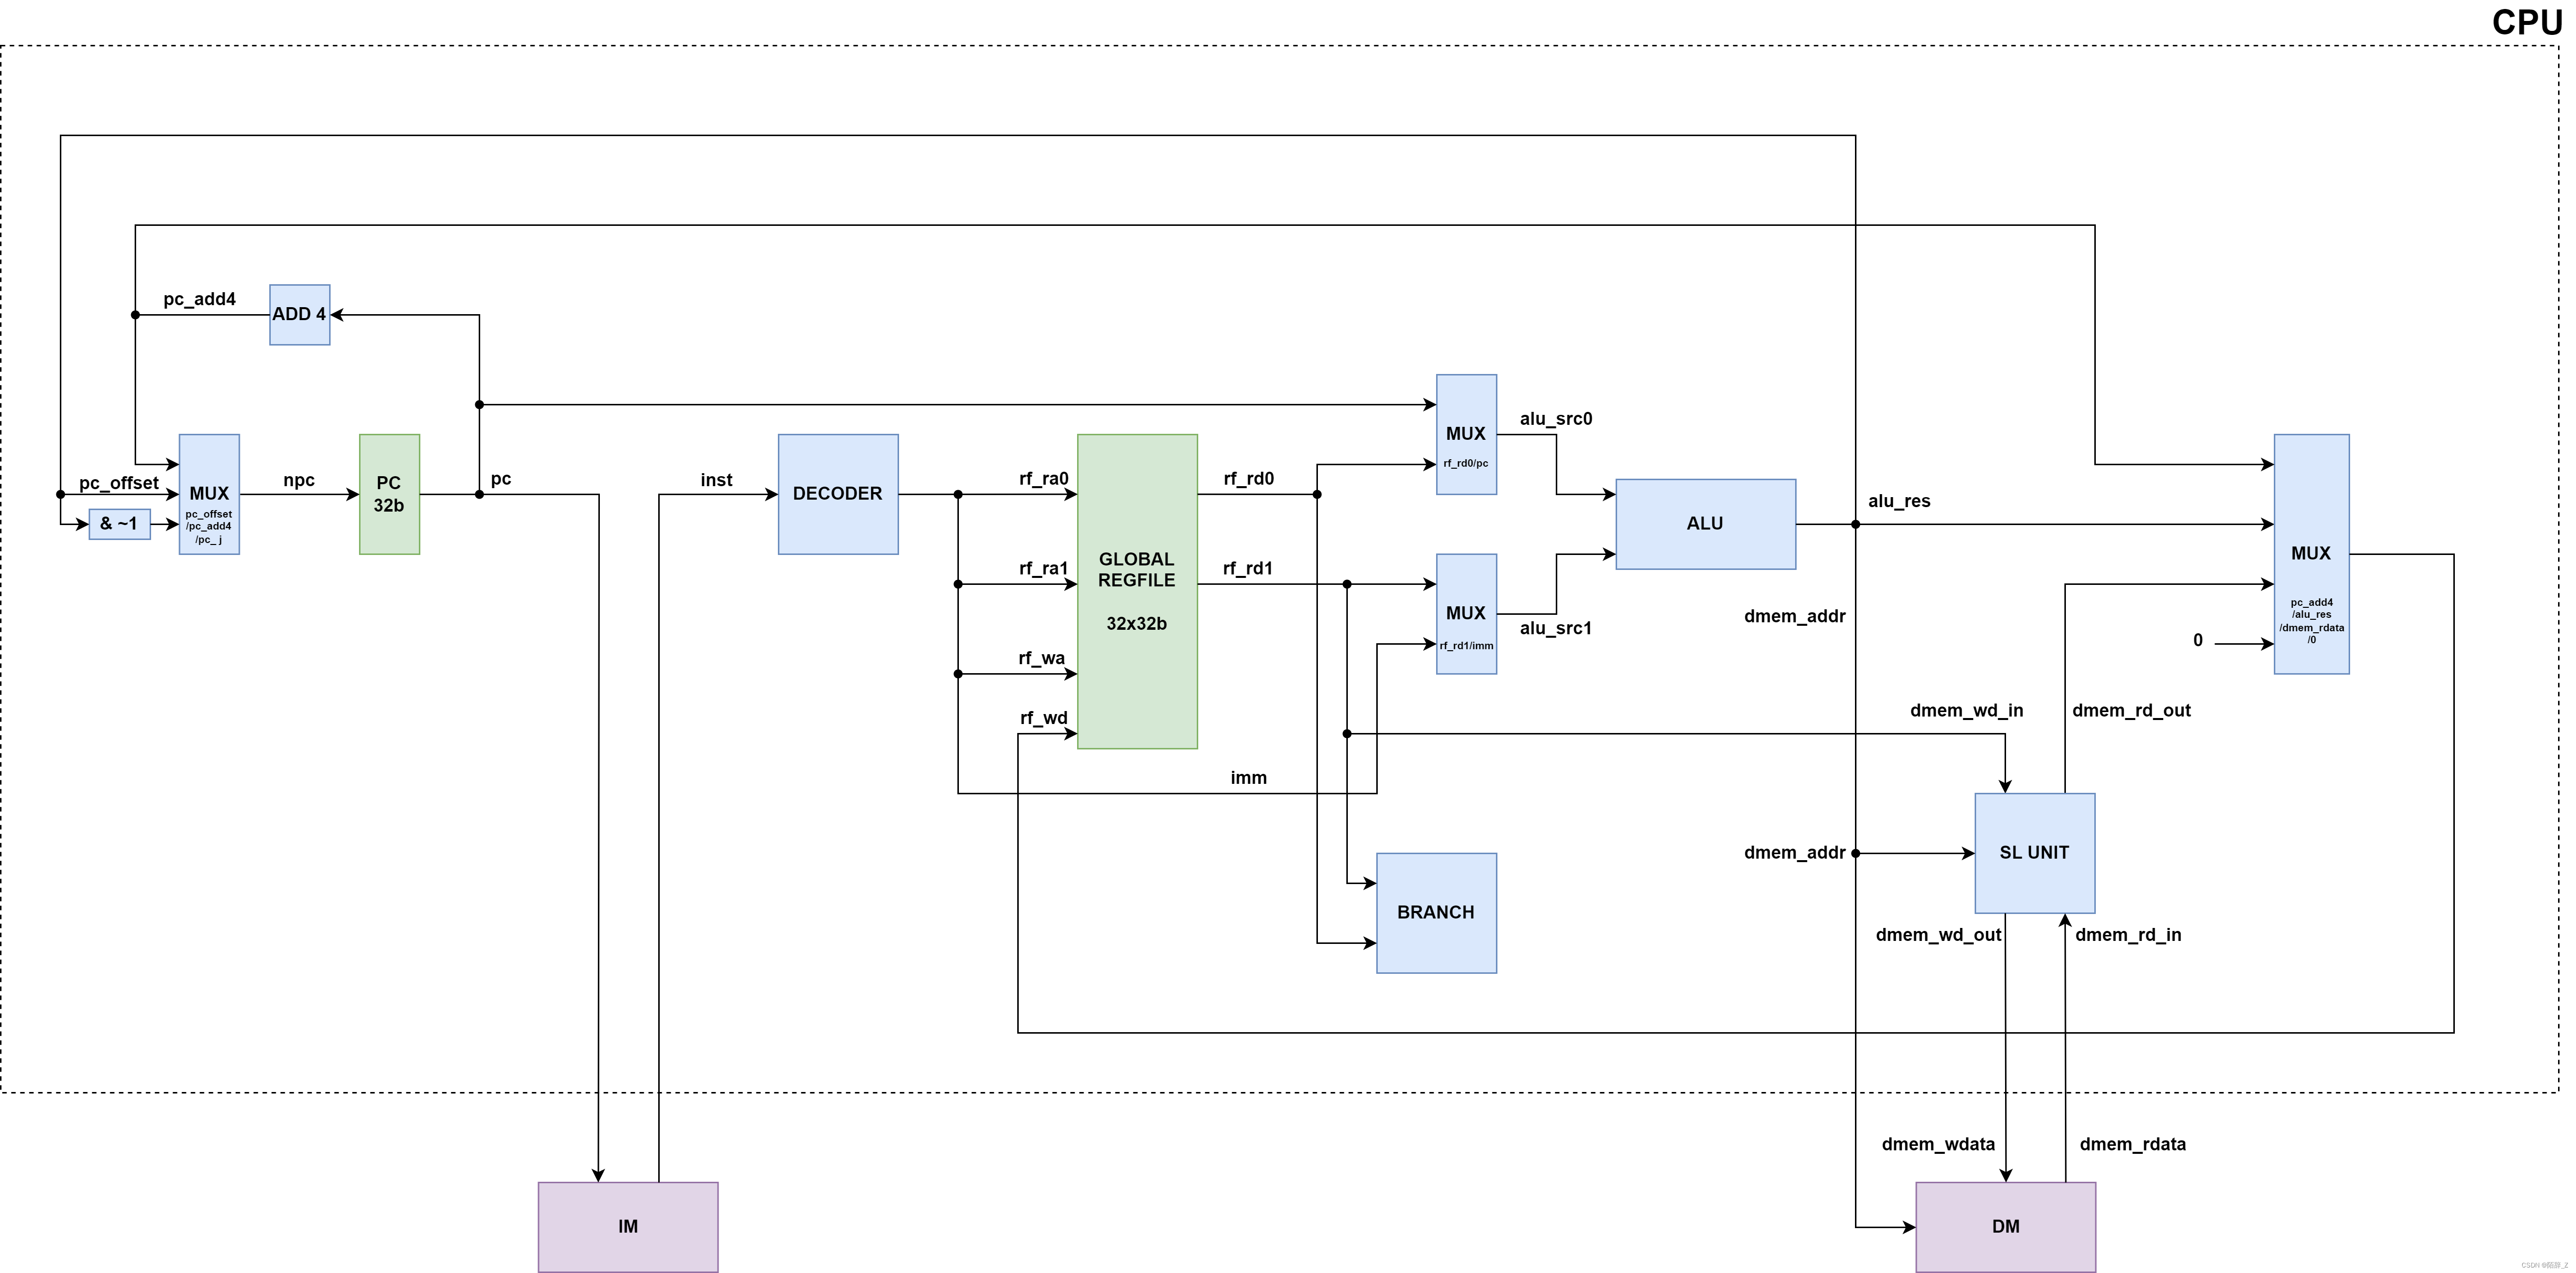
Task: Click the DECODER block
Action: click(838, 494)
